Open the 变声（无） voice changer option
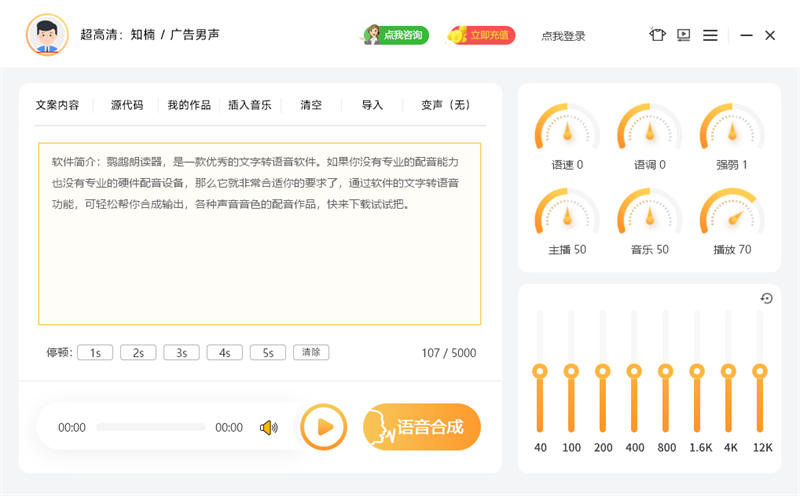The width and height of the screenshot is (800, 496). coord(445,105)
